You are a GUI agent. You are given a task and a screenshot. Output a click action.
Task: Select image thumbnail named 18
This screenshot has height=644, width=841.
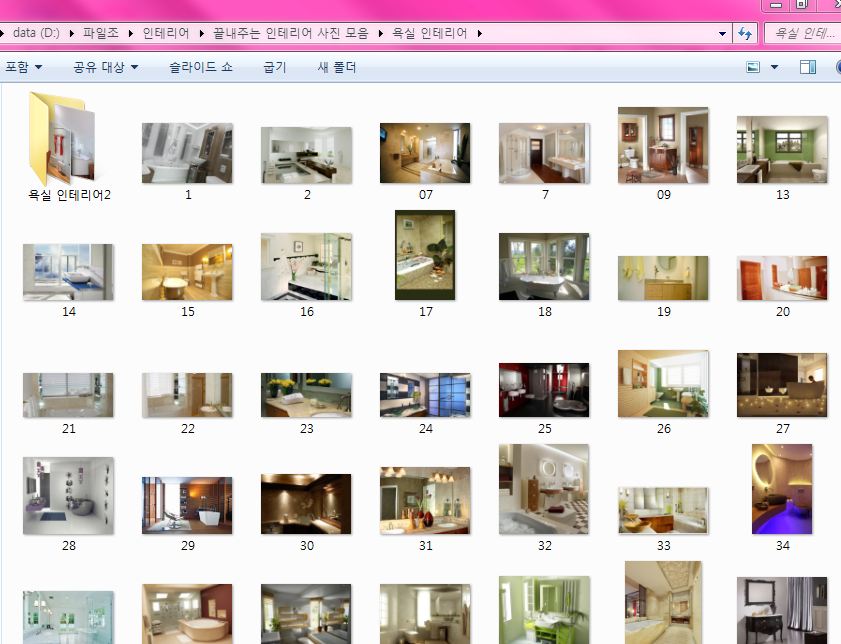pyautogui.click(x=544, y=267)
